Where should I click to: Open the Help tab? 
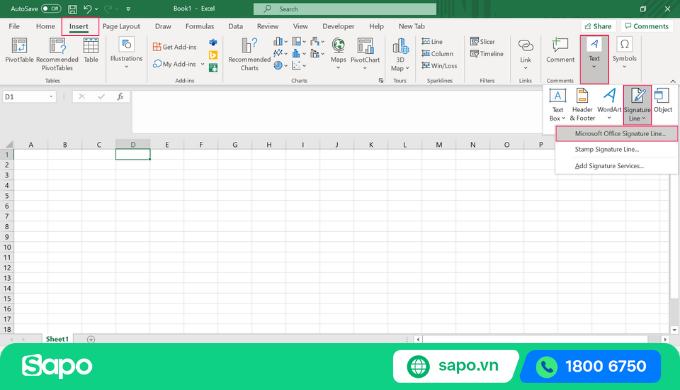coord(376,26)
